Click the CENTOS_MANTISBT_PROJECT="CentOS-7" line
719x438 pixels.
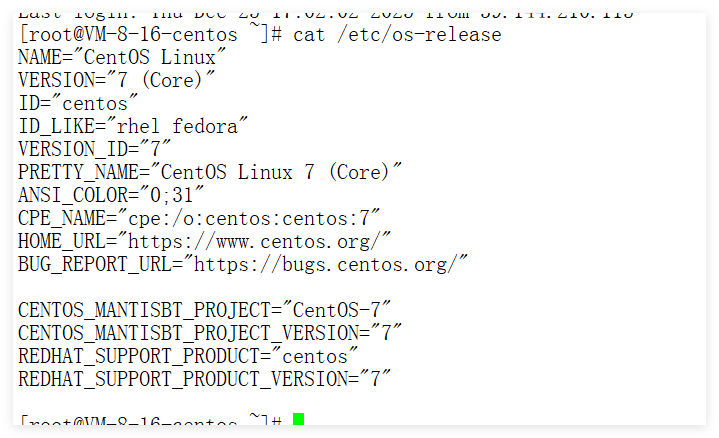click(205, 310)
